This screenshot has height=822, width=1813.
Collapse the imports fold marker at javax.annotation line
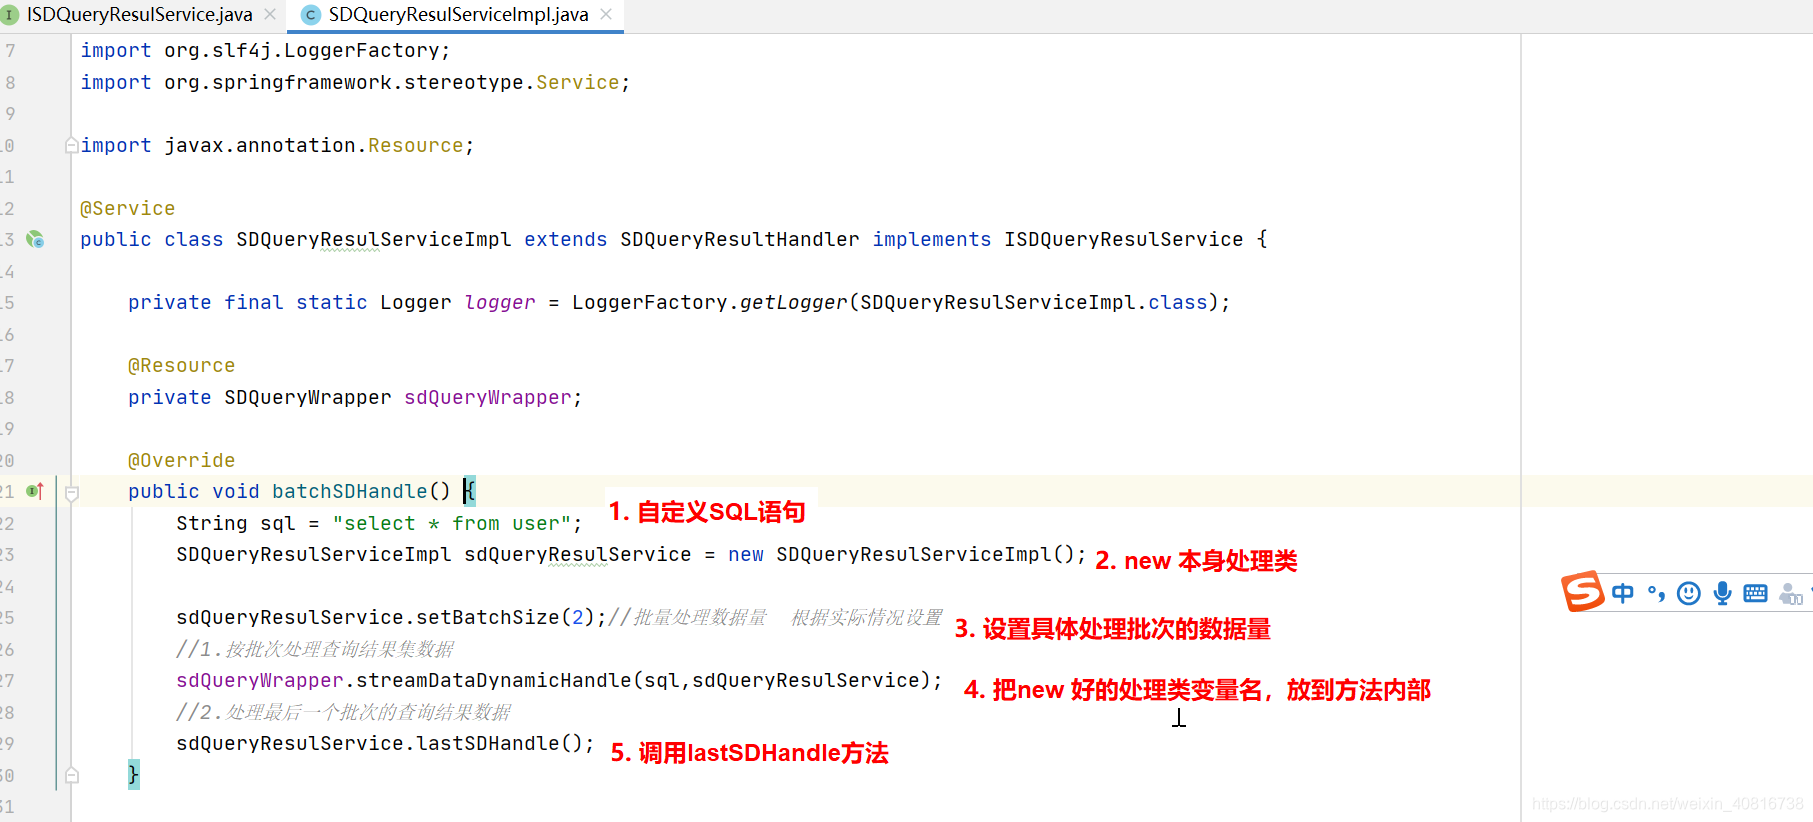[x=71, y=146]
